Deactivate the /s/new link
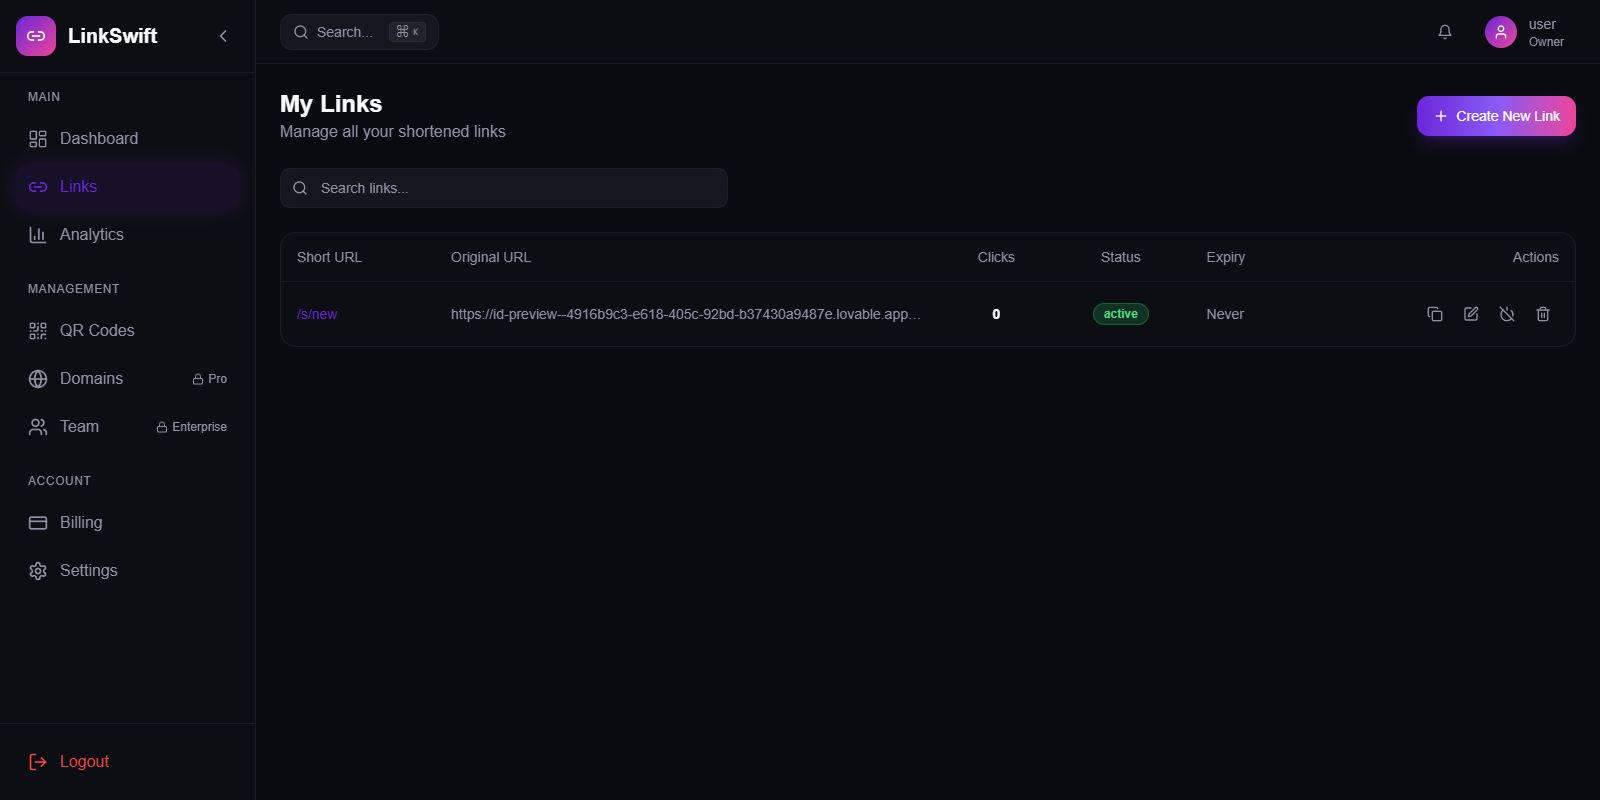This screenshot has height=800, width=1600. coord(1507,314)
